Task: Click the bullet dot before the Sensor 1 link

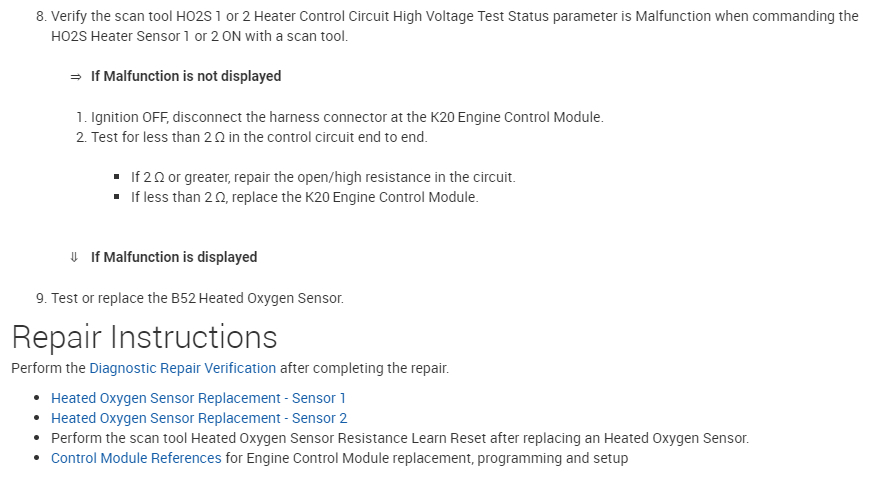Action: tap(38, 398)
